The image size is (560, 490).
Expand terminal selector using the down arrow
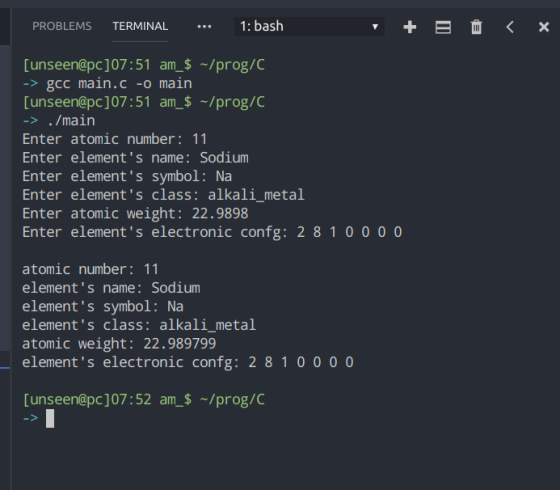[375, 27]
